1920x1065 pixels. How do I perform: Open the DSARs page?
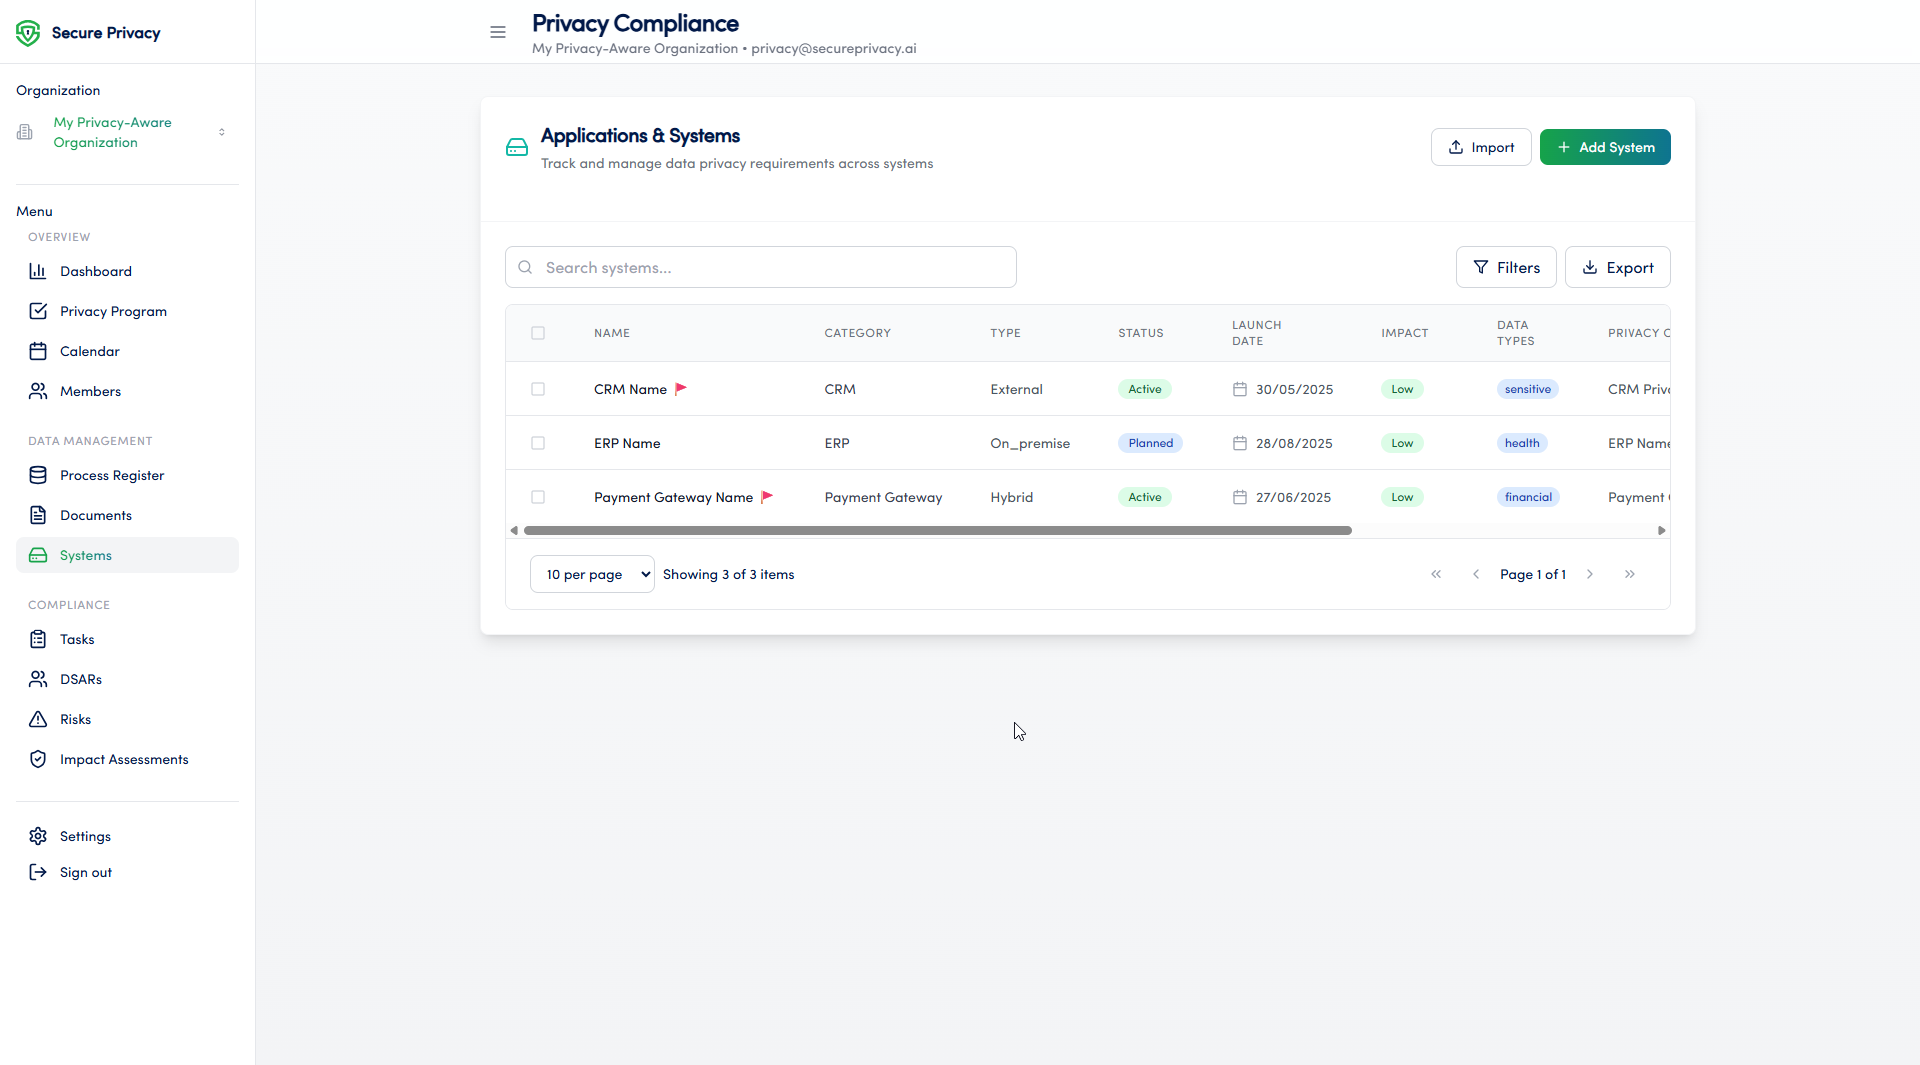[x=80, y=679]
